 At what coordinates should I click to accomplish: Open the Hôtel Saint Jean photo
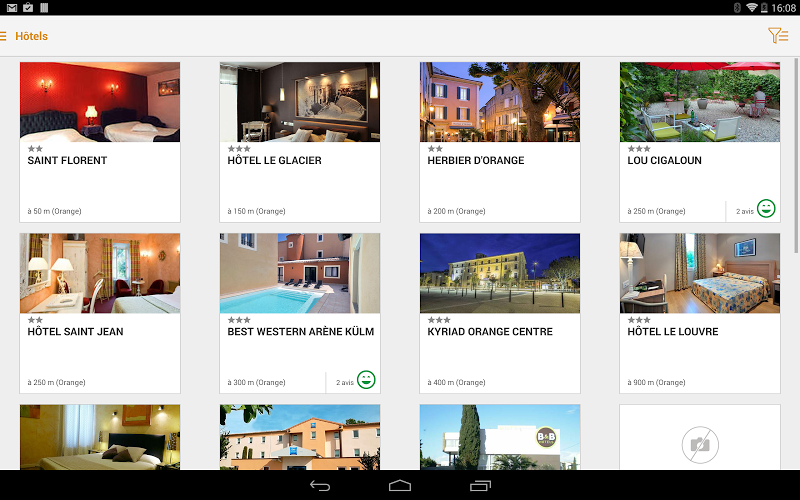click(x=100, y=273)
